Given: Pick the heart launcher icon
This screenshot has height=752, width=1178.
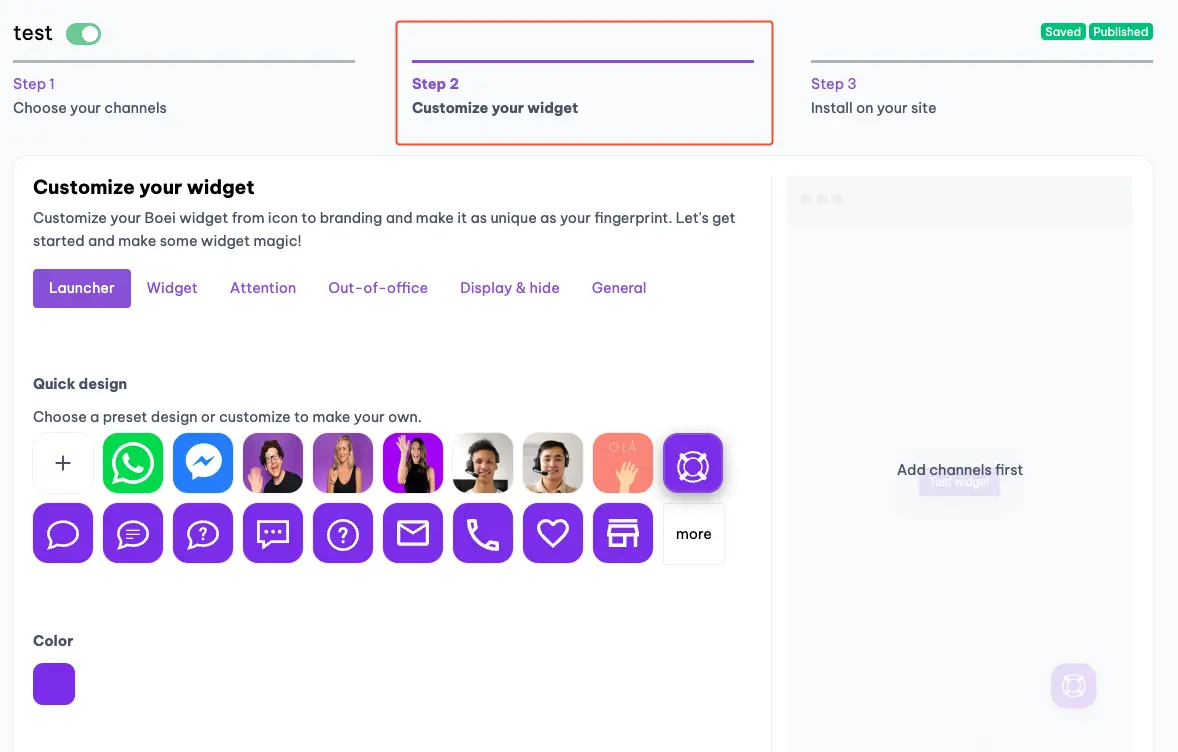Looking at the screenshot, I should pyautogui.click(x=553, y=533).
